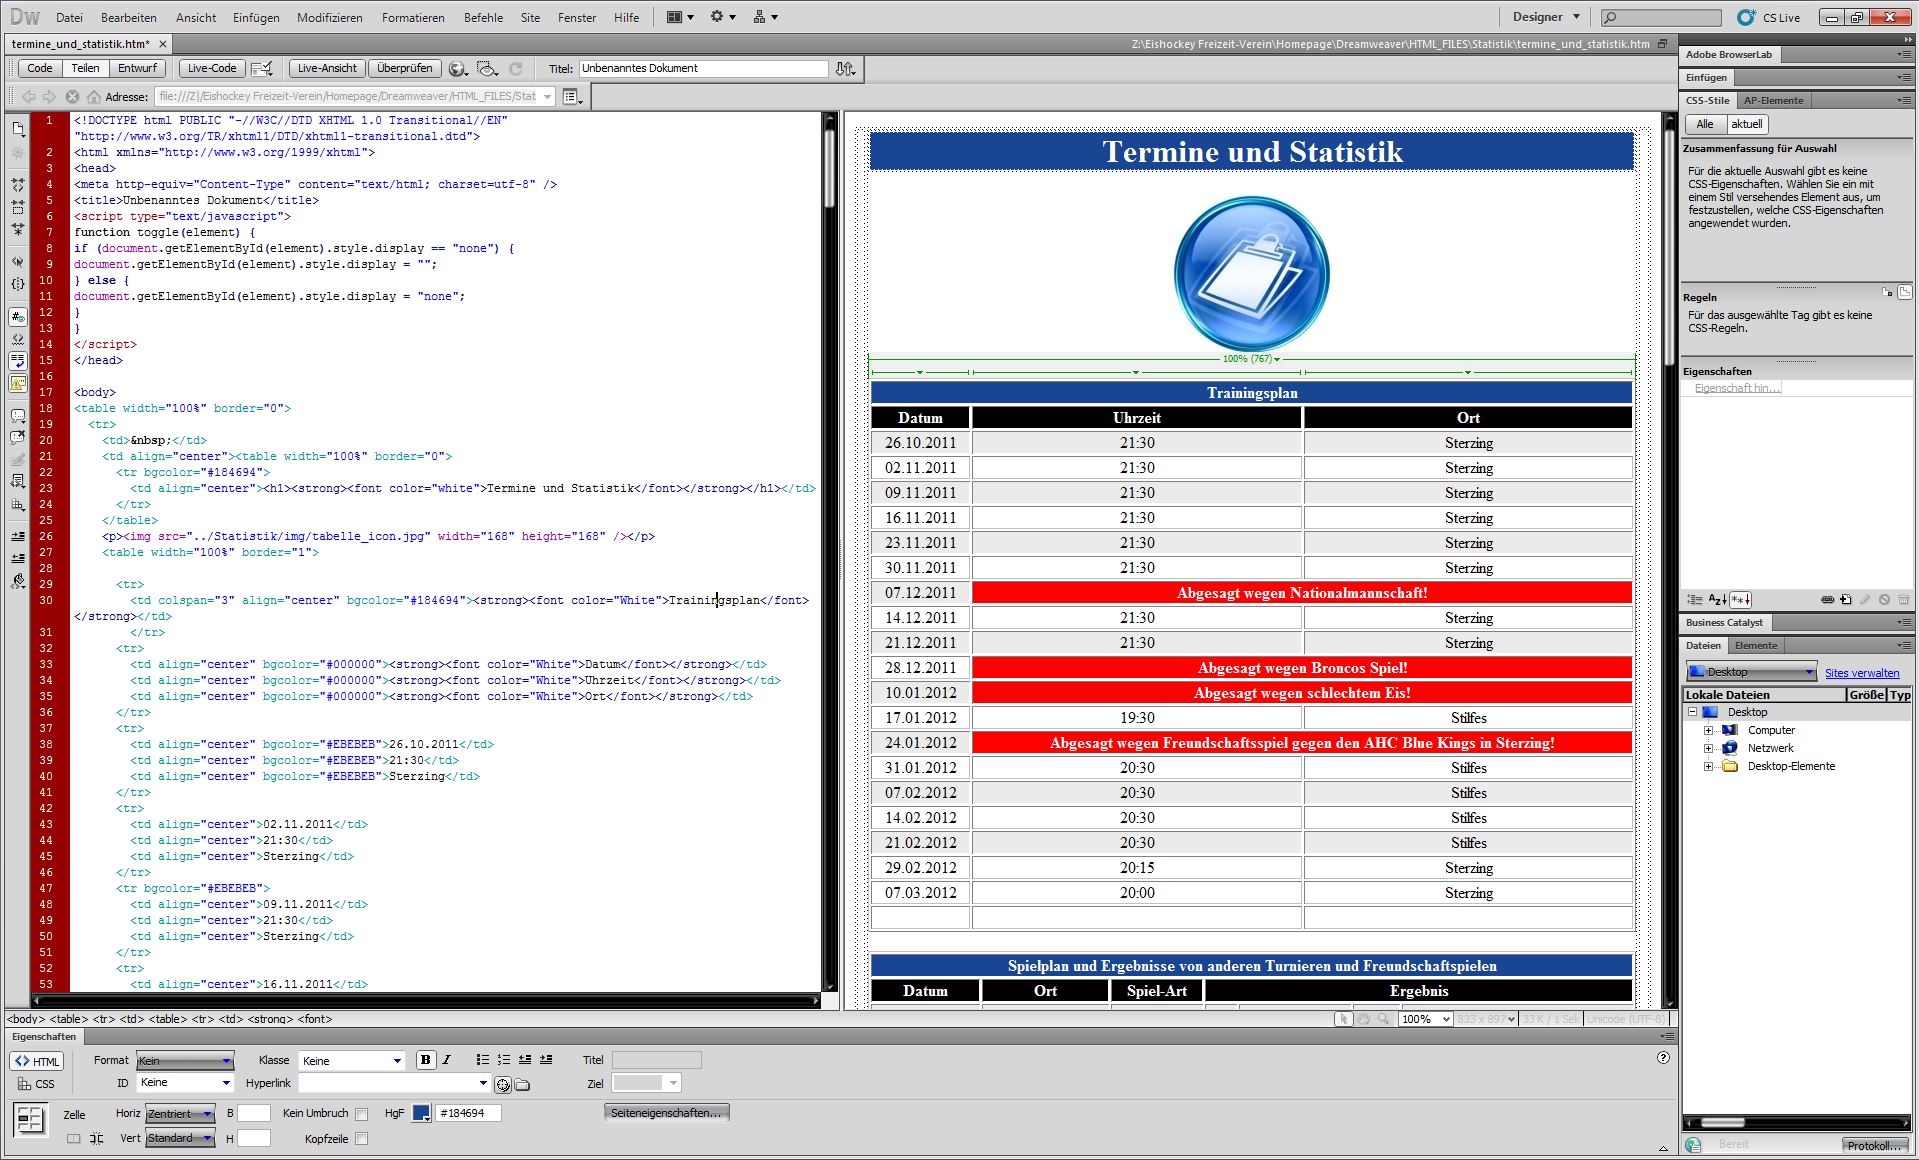Click browse folder icon beside Hyperlink
This screenshot has width=1919, height=1160.
[522, 1084]
